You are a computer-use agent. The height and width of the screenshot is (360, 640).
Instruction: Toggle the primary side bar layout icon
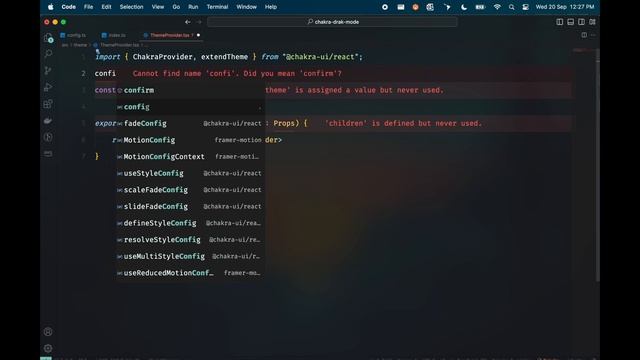560,22
